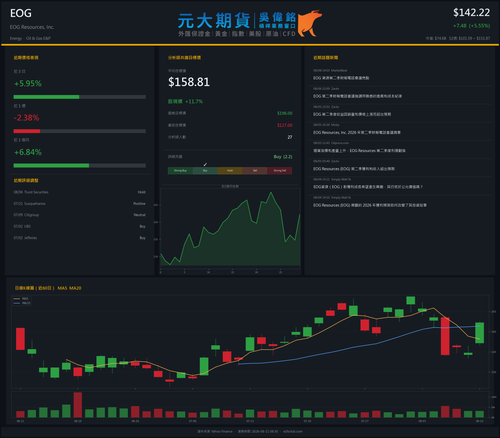
Task: Click the 元大期貨 banner title
Action: 214,21
